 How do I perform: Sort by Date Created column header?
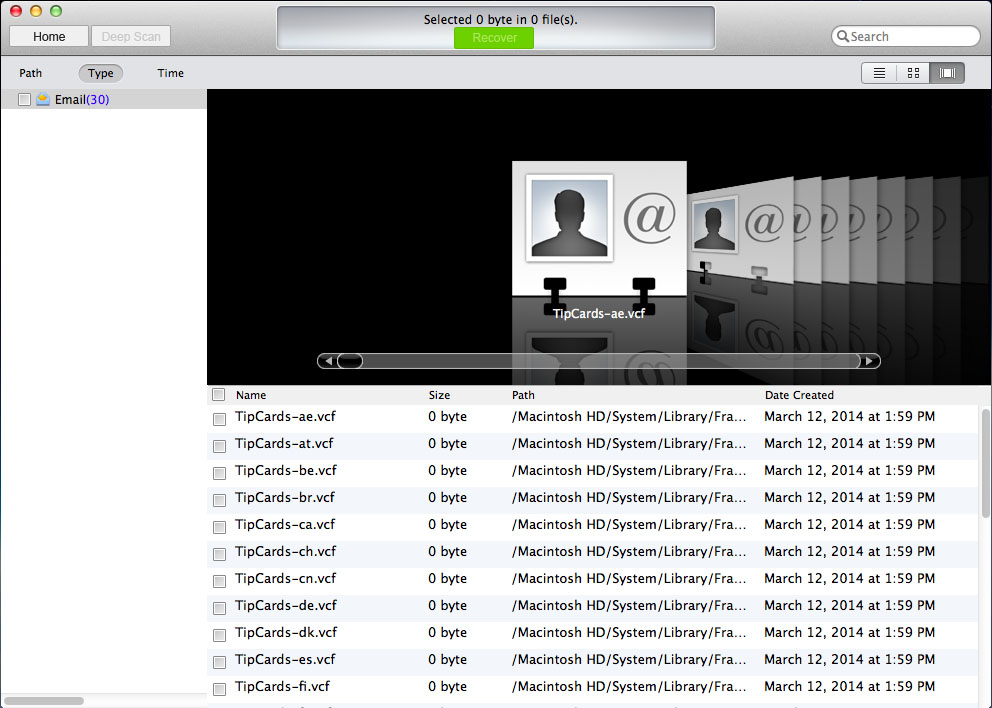click(799, 395)
